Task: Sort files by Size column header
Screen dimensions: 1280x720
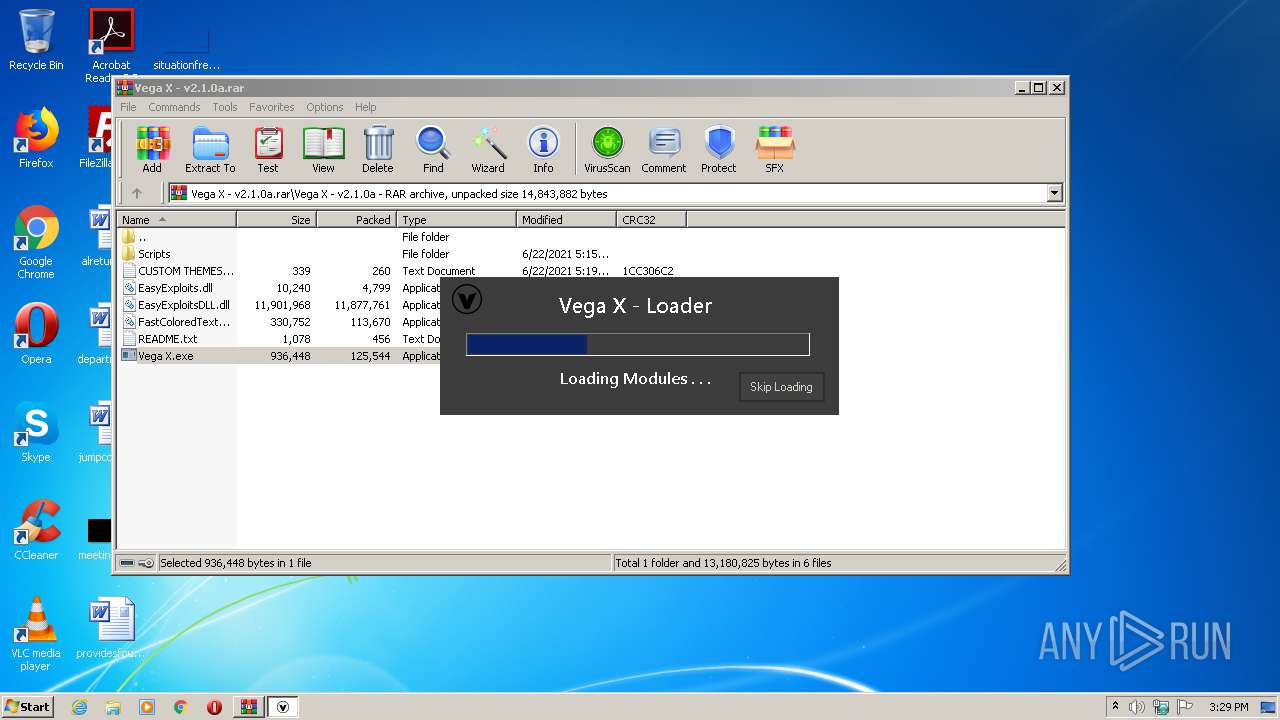Action: click(x=277, y=219)
